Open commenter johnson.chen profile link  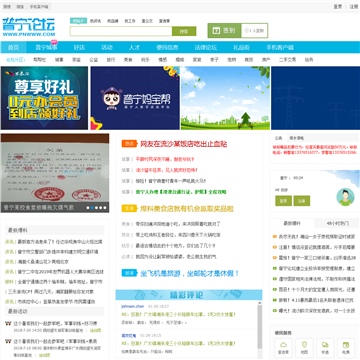(132, 306)
